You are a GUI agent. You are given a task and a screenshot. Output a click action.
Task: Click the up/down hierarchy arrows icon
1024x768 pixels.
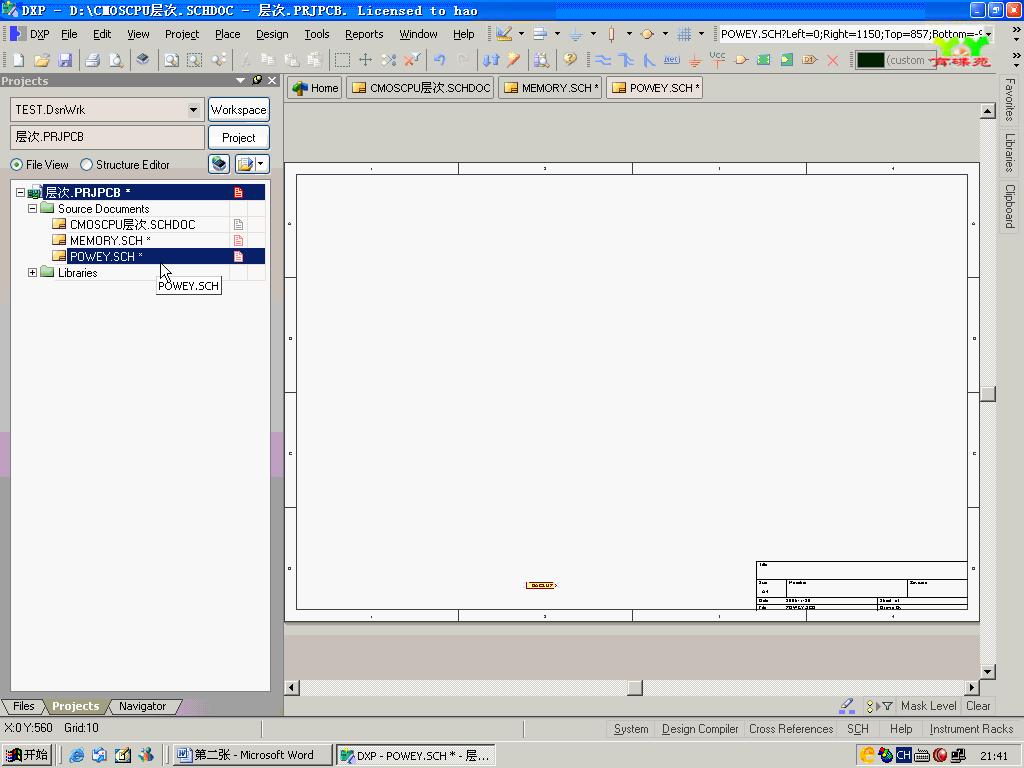(x=491, y=60)
